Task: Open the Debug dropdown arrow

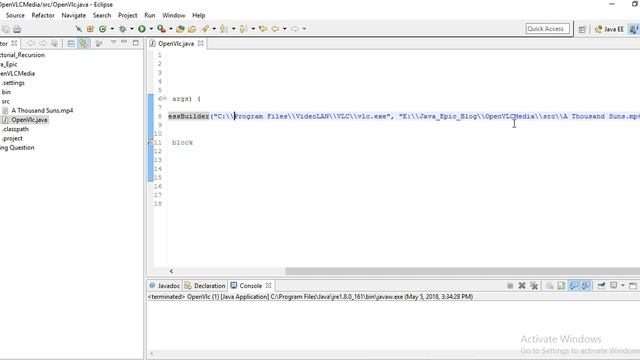Action: [131, 29]
